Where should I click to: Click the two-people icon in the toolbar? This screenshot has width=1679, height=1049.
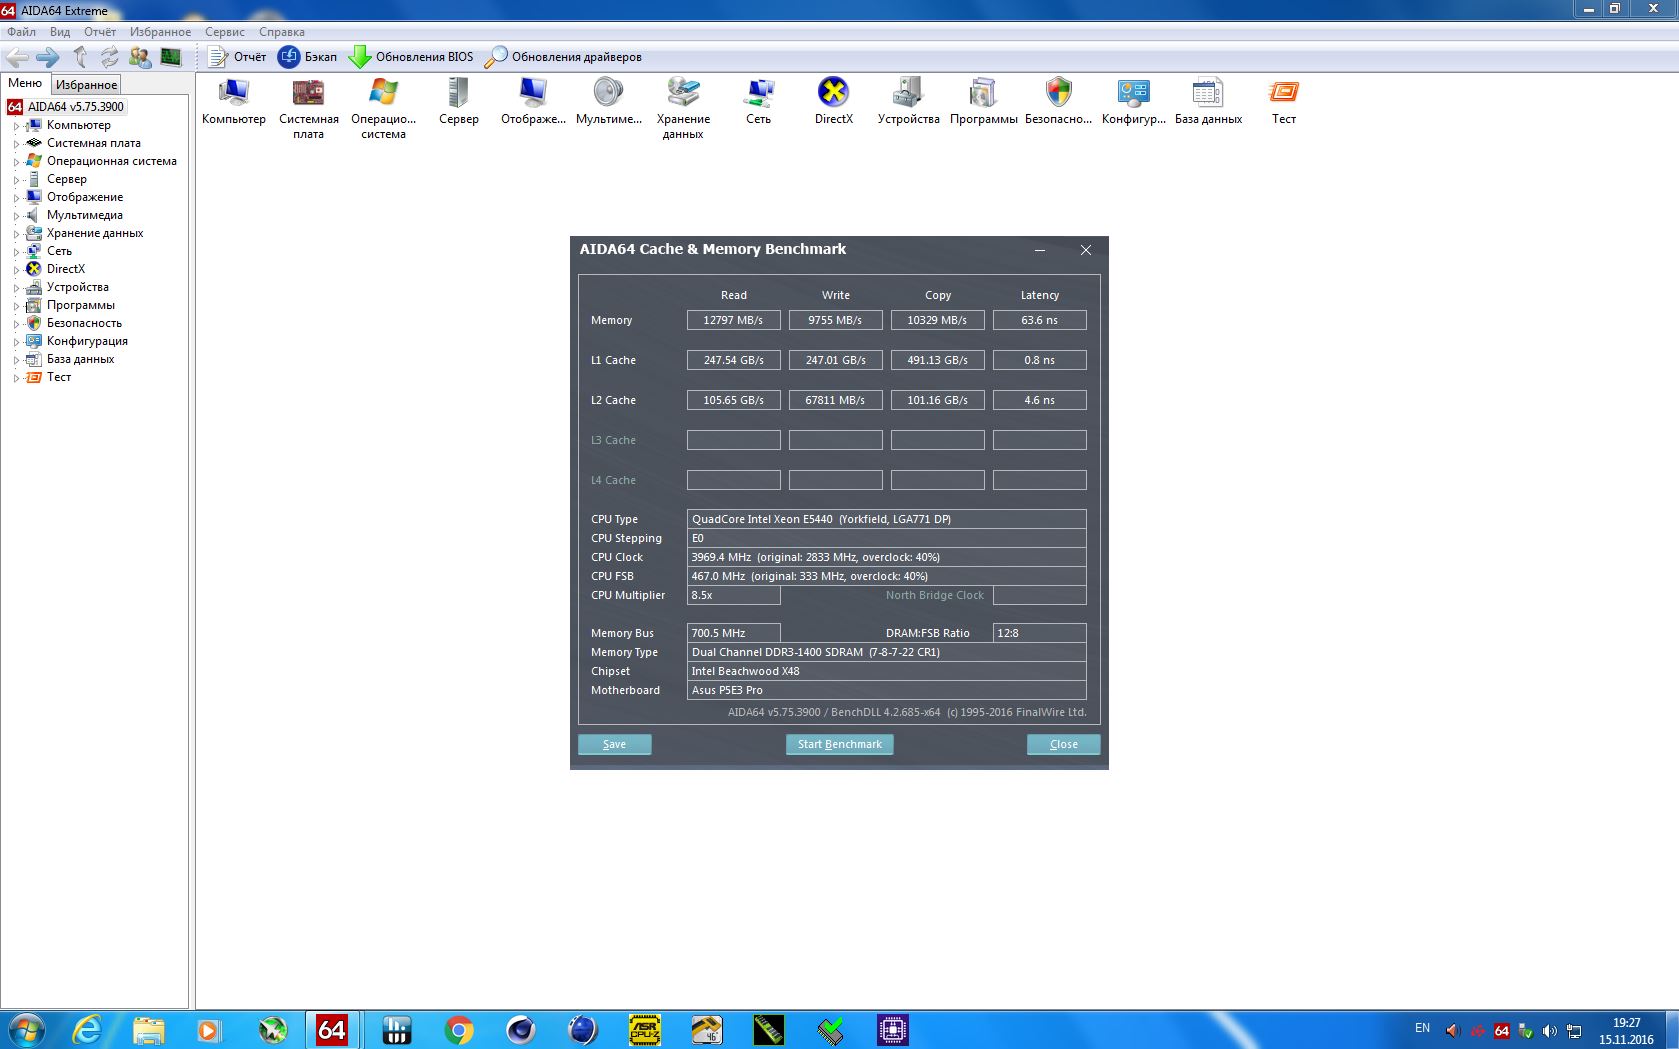(140, 57)
